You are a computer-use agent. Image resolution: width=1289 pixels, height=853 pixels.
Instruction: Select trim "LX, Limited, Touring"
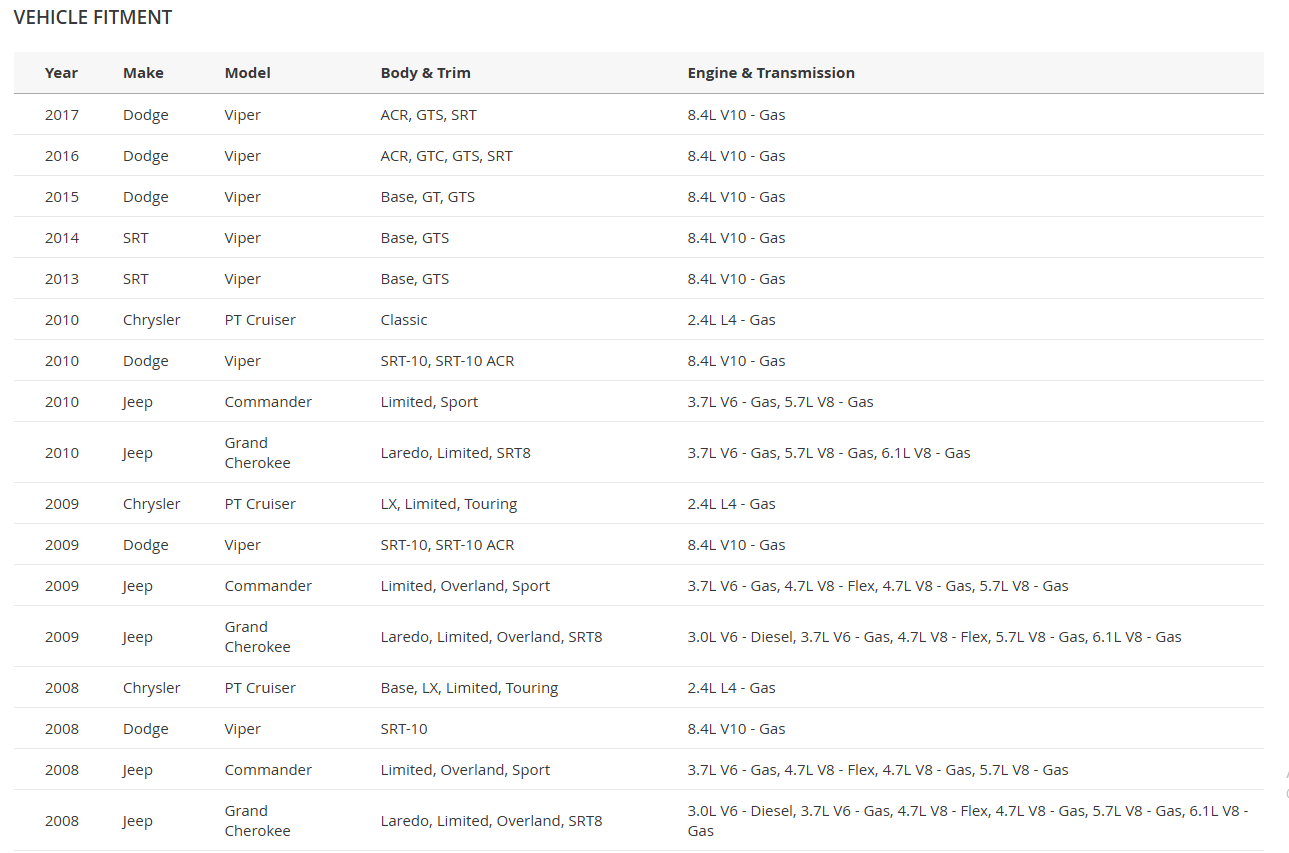click(449, 504)
